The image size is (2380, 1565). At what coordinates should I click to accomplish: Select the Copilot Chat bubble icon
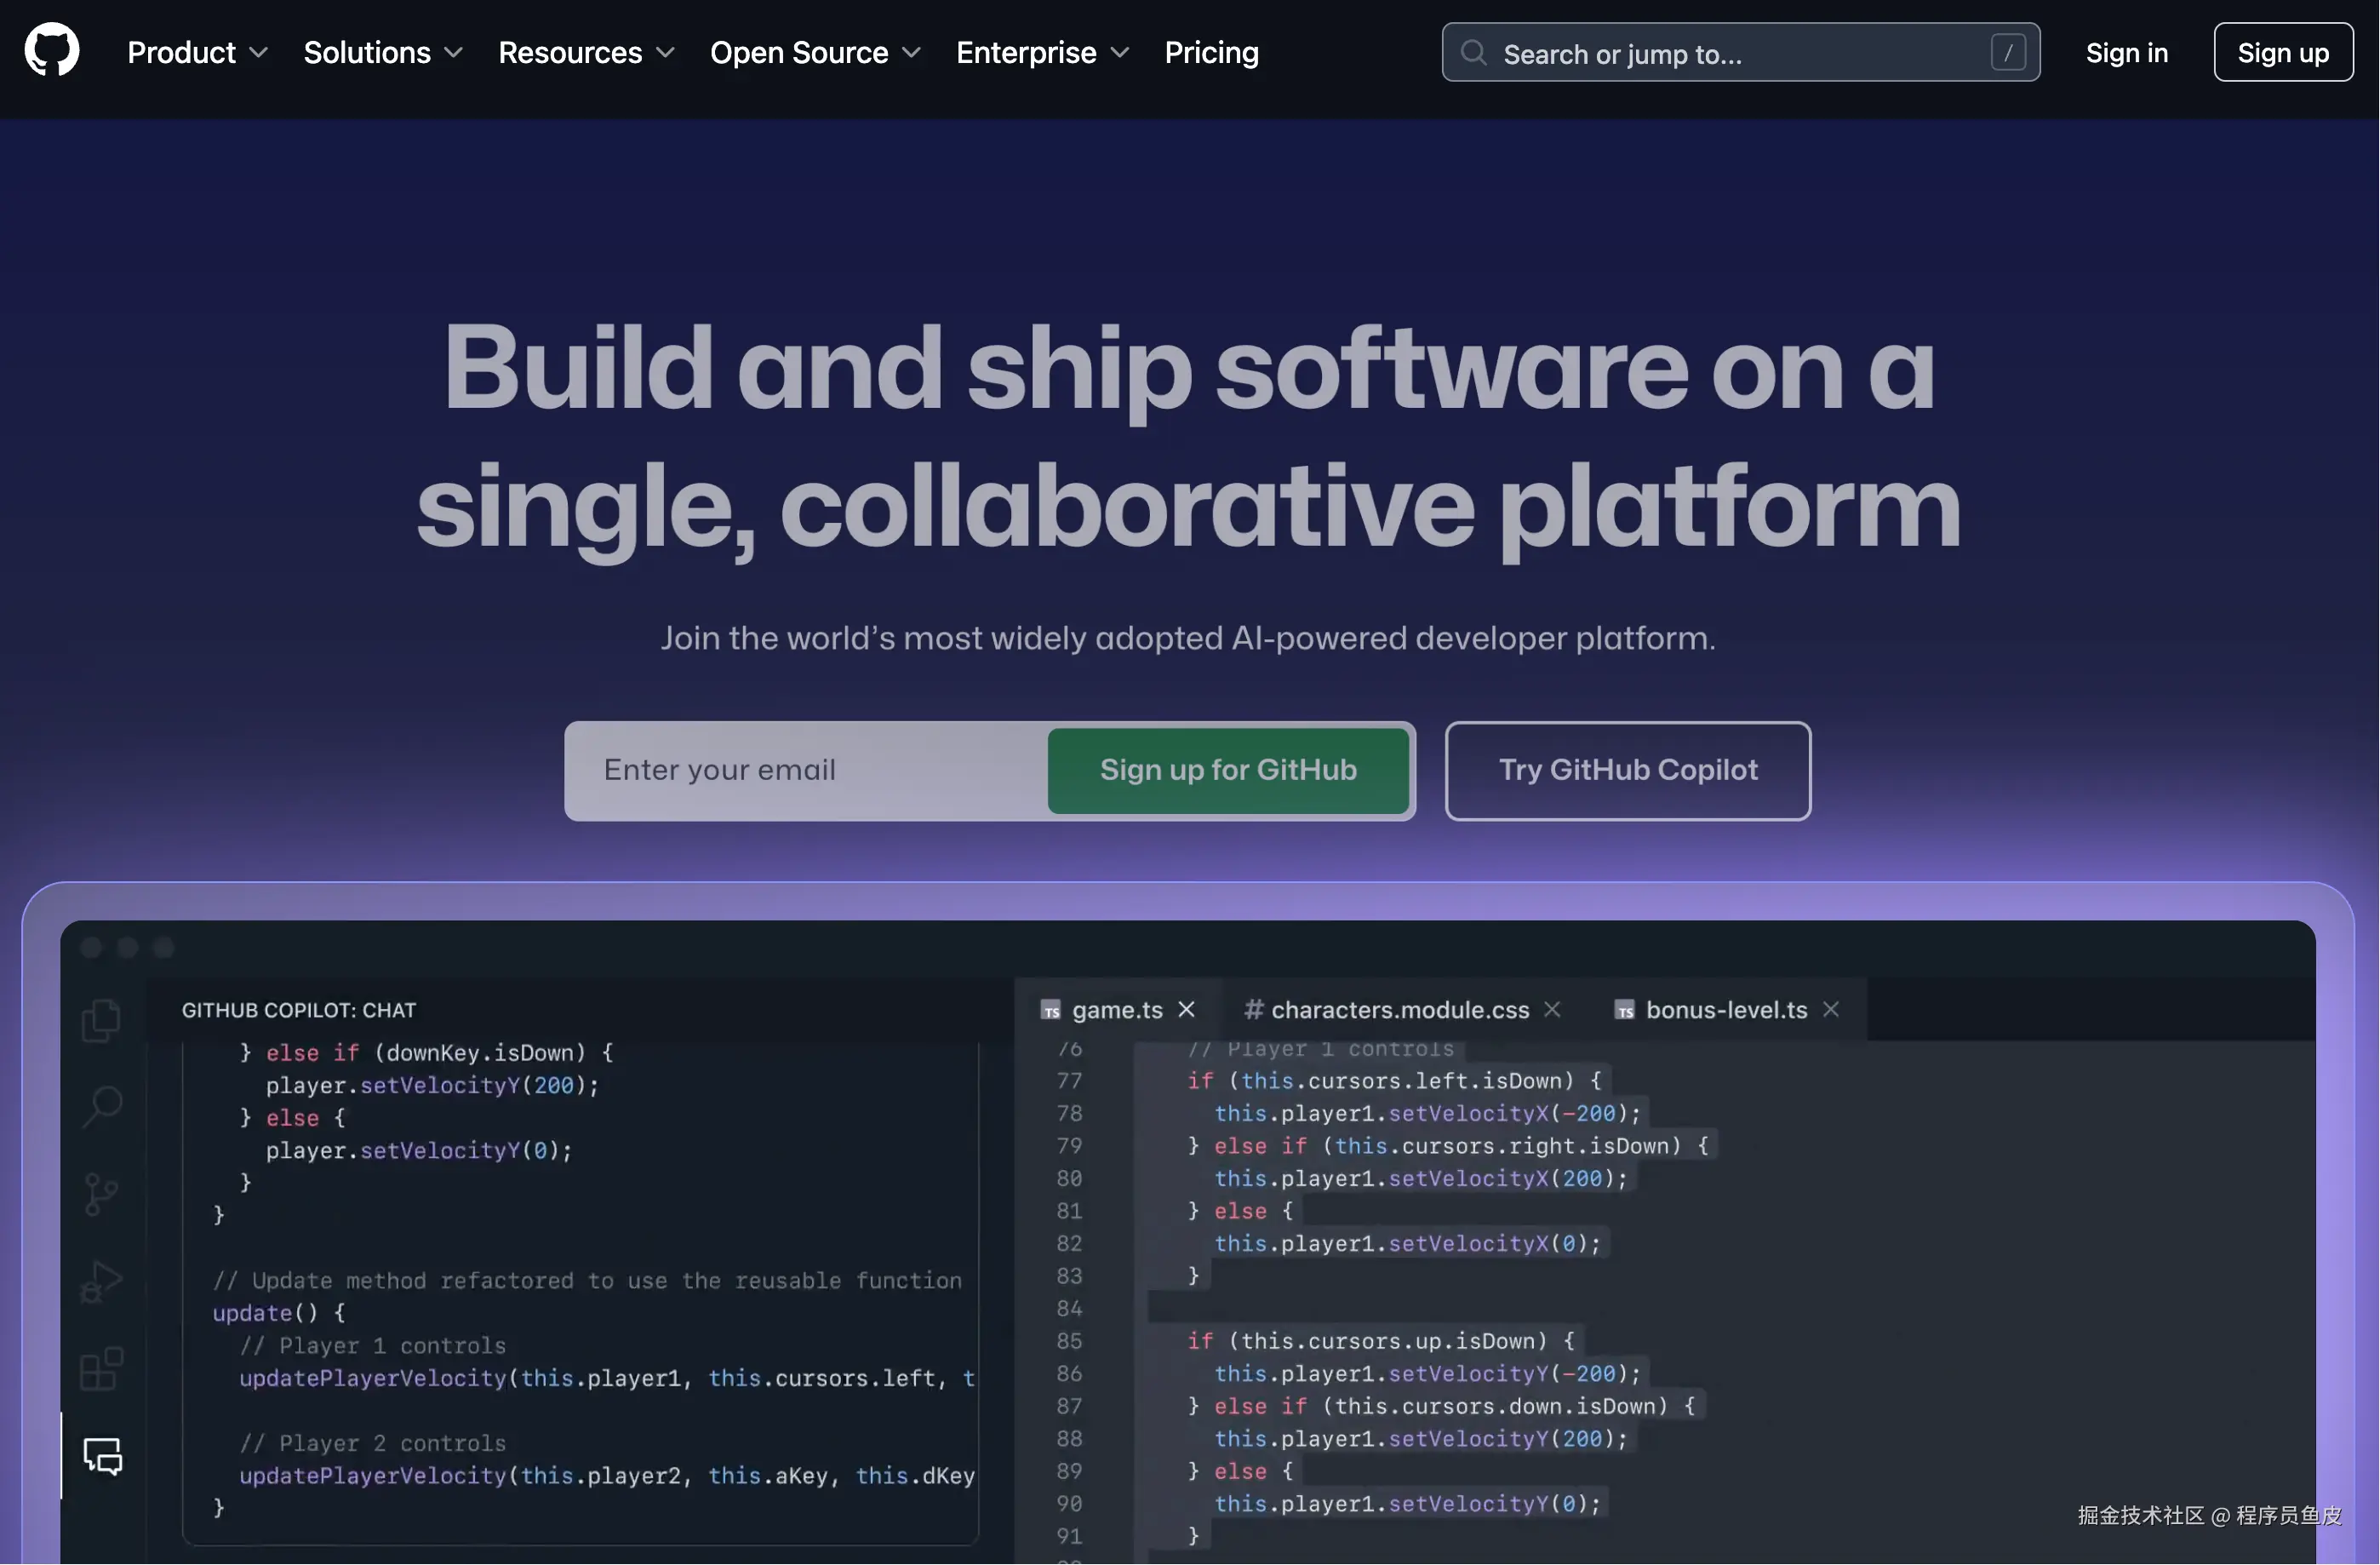tap(103, 1456)
